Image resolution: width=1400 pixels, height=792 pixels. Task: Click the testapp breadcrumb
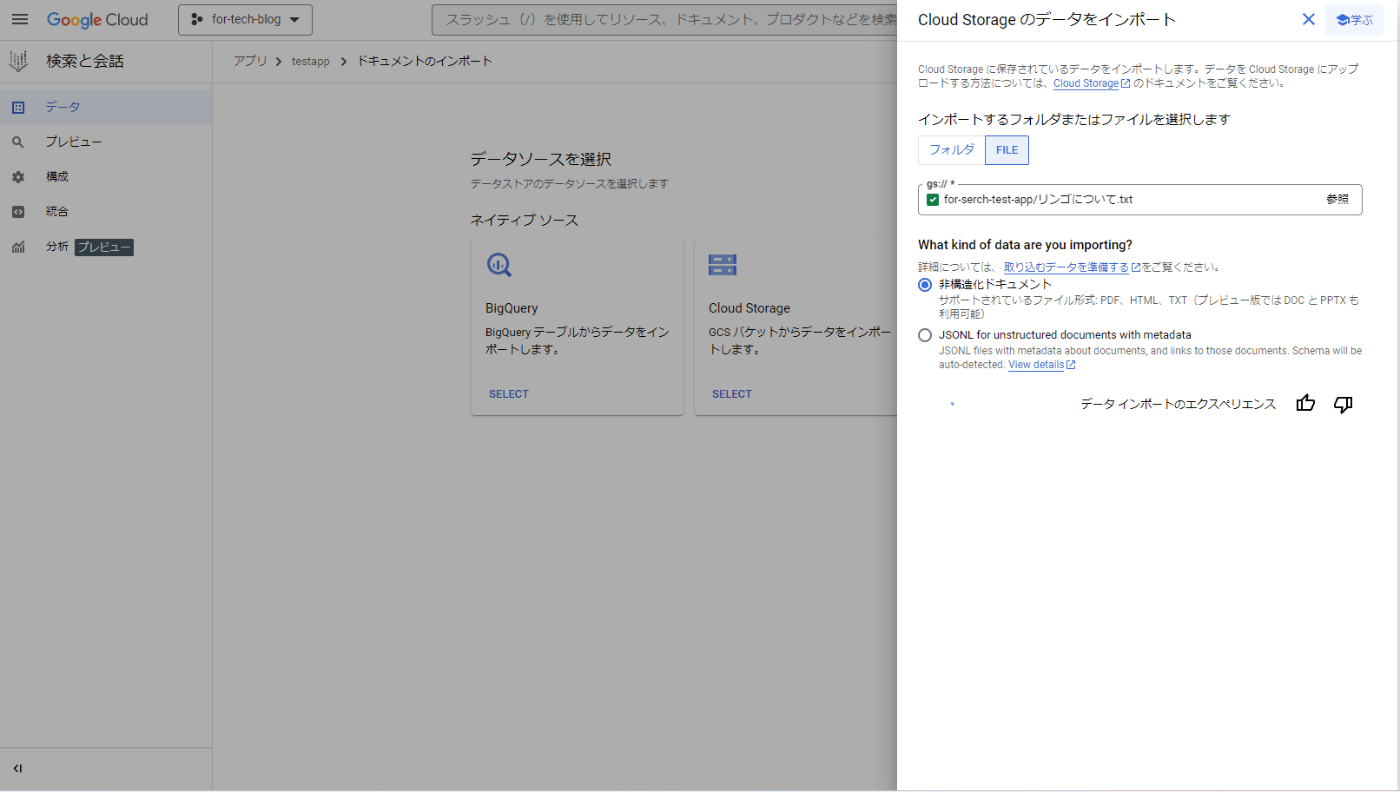coord(310,61)
